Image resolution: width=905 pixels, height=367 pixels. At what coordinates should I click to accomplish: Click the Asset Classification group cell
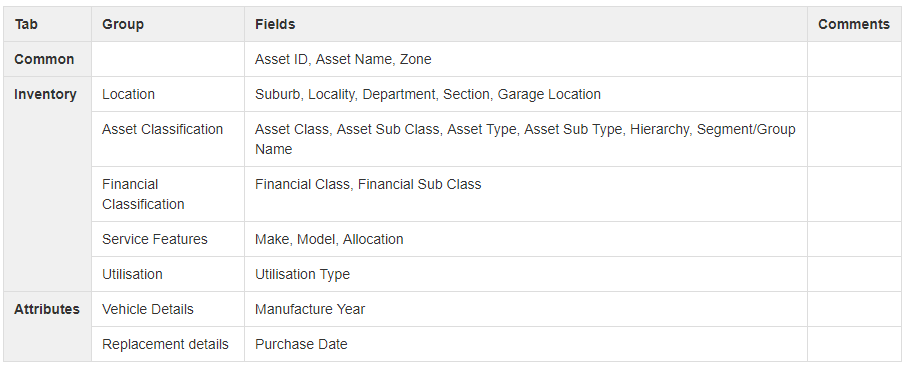pyautogui.click(x=168, y=139)
